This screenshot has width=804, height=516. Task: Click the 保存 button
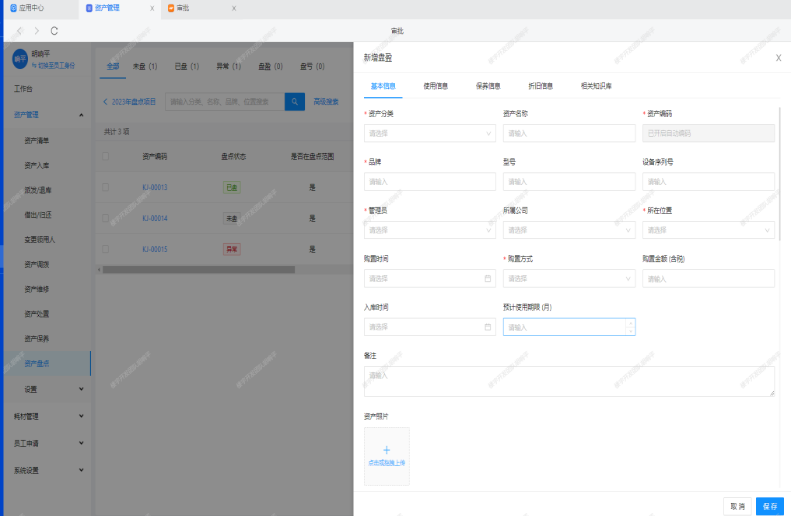[769, 506]
